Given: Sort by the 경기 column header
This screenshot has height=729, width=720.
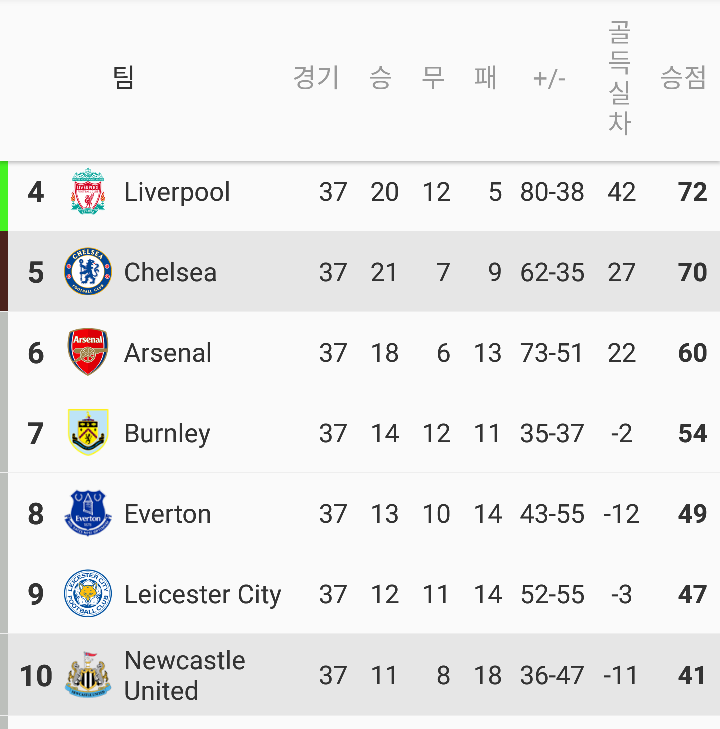Looking at the screenshot, I should [x=317, y=77].
